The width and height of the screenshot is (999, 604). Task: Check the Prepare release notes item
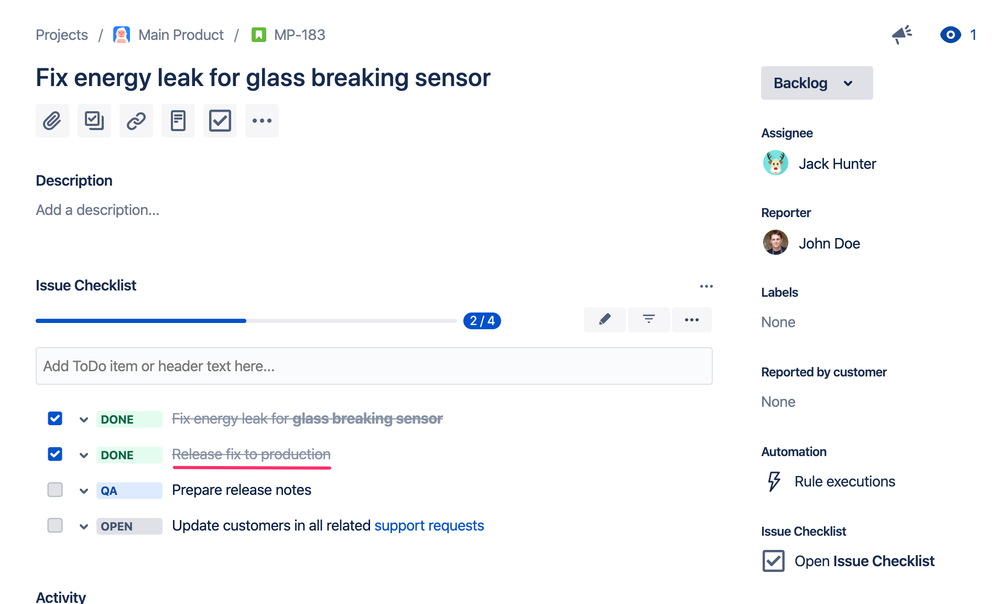point(55,489)
